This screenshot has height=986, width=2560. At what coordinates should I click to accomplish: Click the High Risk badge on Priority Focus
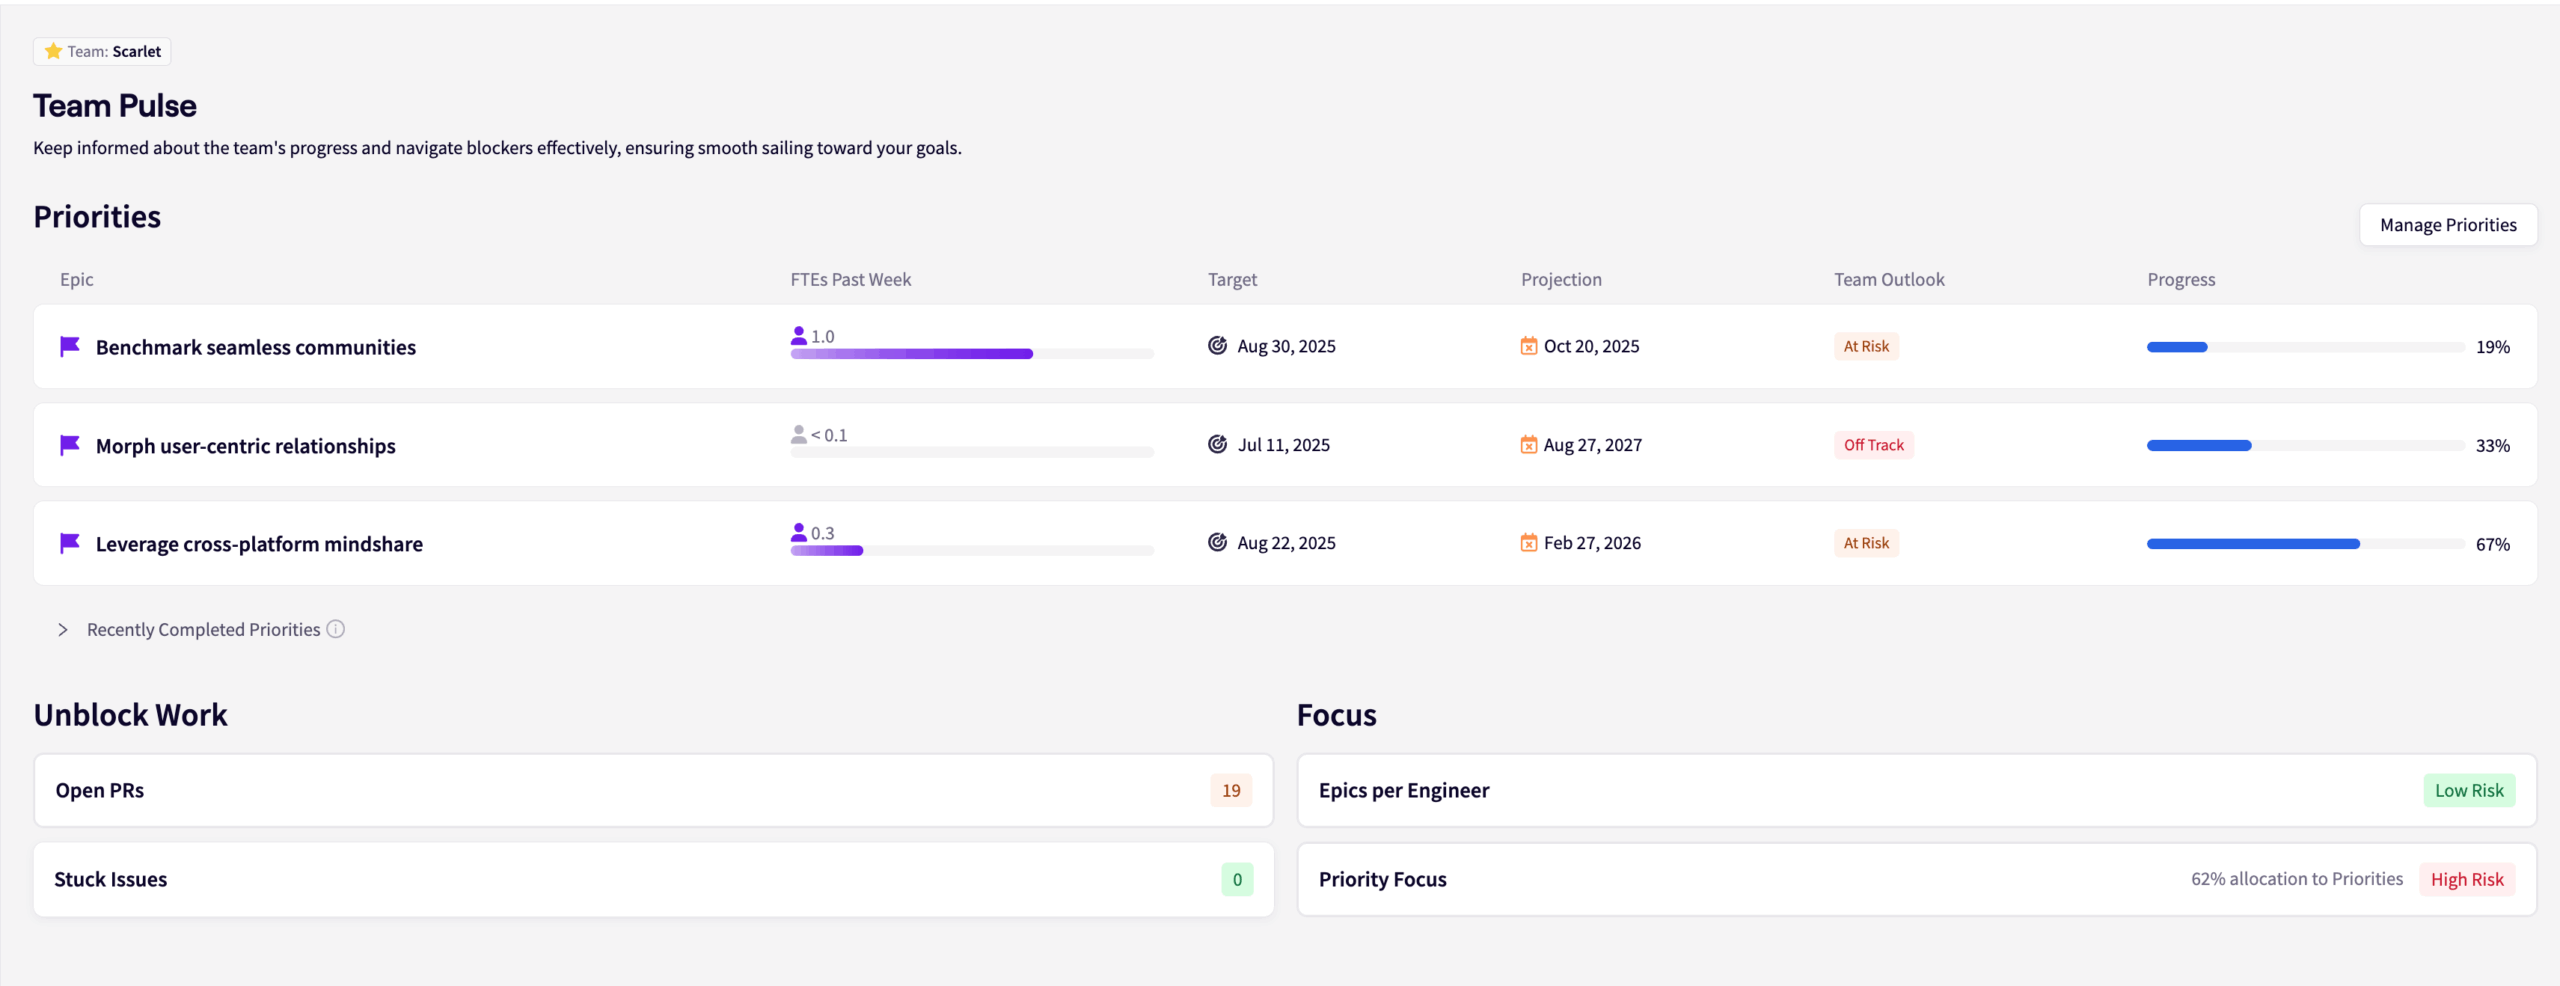click(x=2466, y=879)
